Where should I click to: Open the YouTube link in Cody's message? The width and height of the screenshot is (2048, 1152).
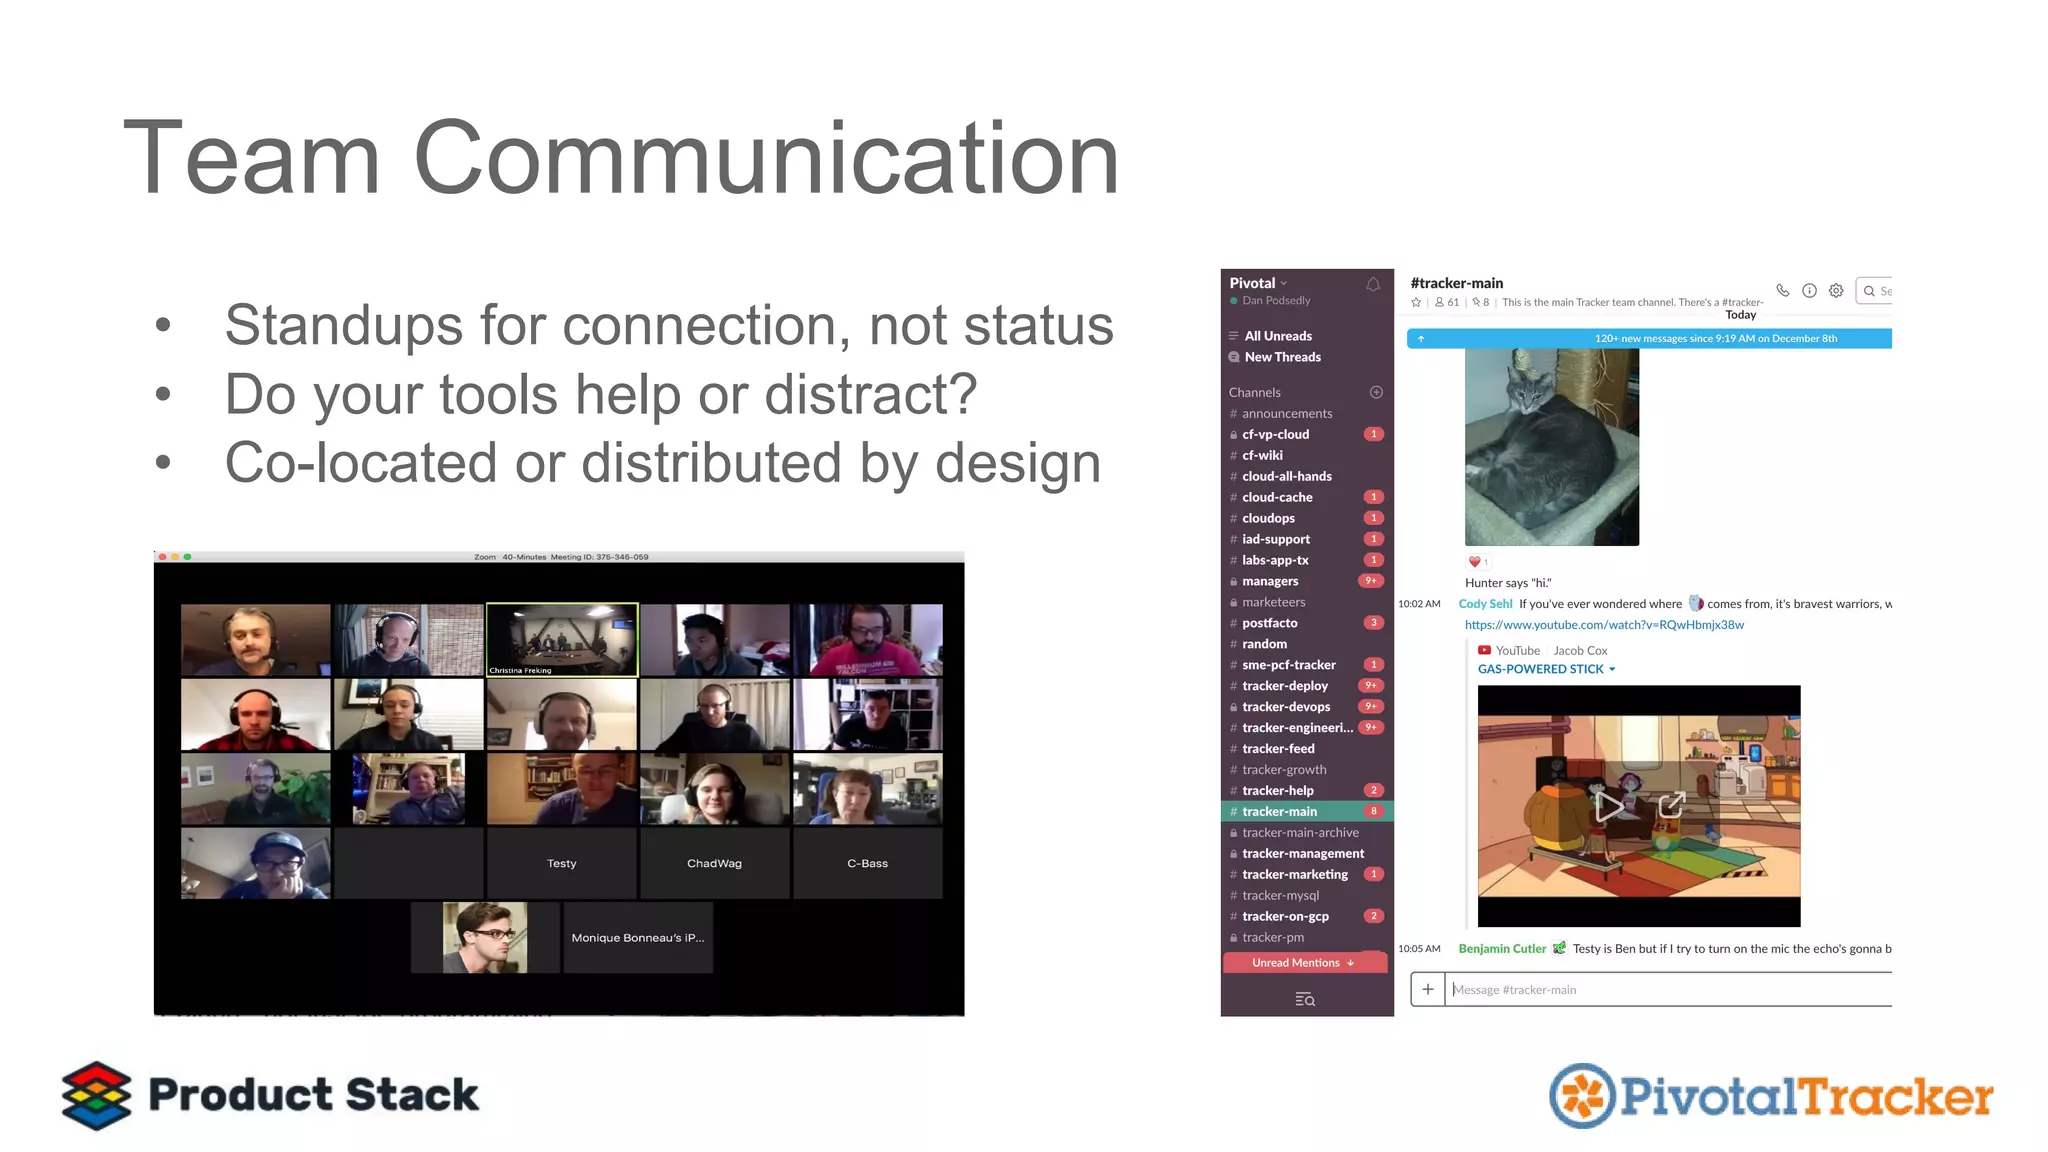pyautogui.click(x=1604, y=625)
